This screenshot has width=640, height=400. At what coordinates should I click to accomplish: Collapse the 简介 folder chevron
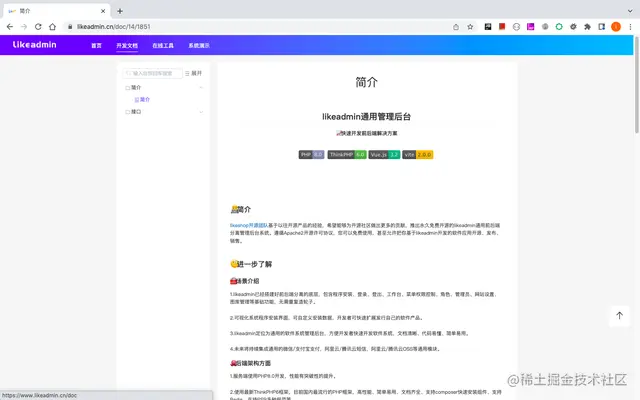coord(201,87)
